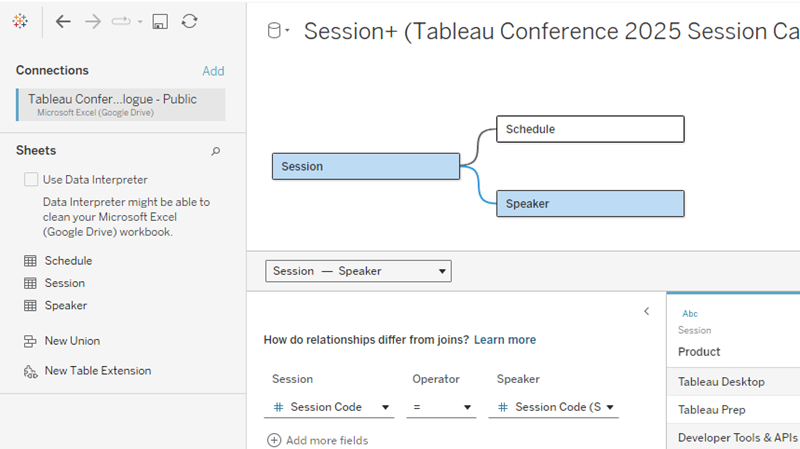Click the Save icon in toolbar

tap(159, 21)
